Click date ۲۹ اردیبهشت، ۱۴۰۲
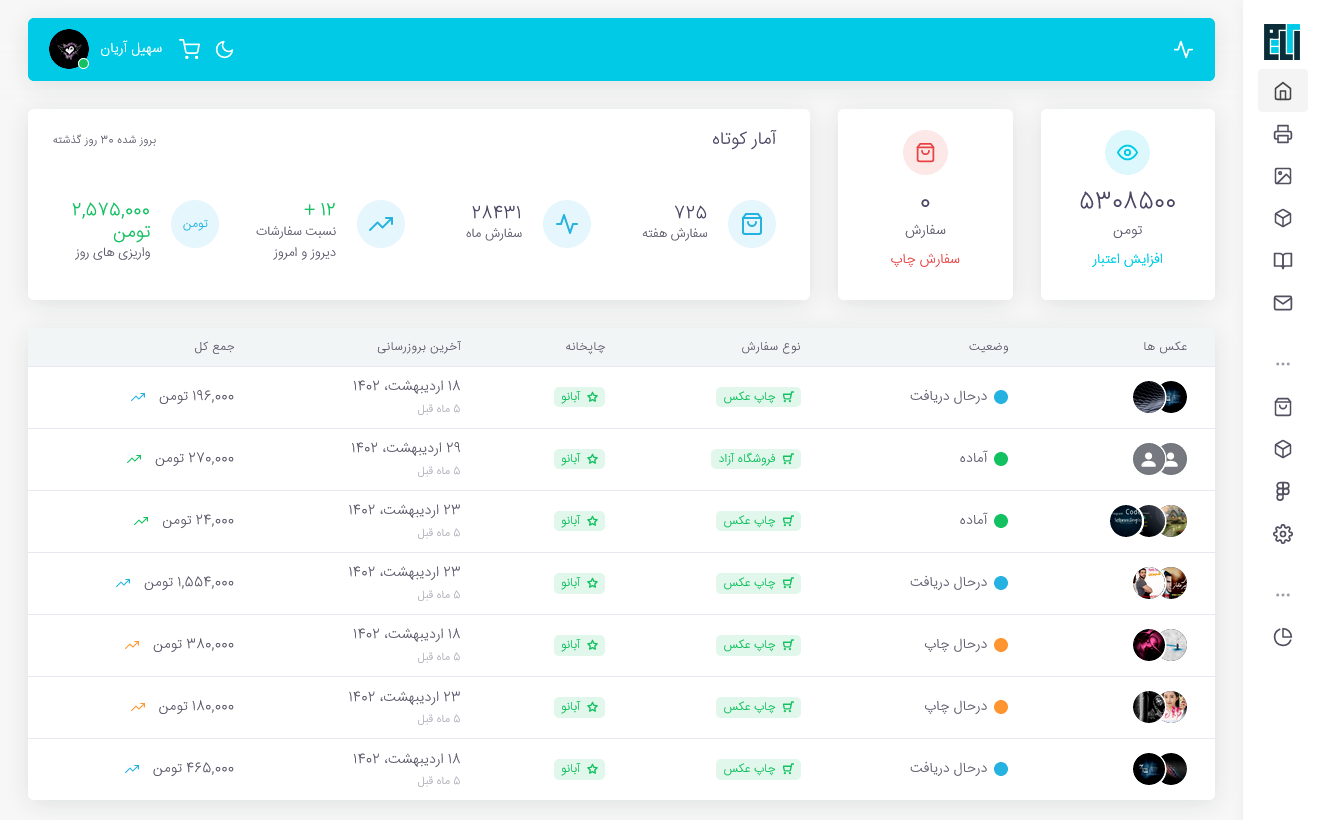 (405, 448)
